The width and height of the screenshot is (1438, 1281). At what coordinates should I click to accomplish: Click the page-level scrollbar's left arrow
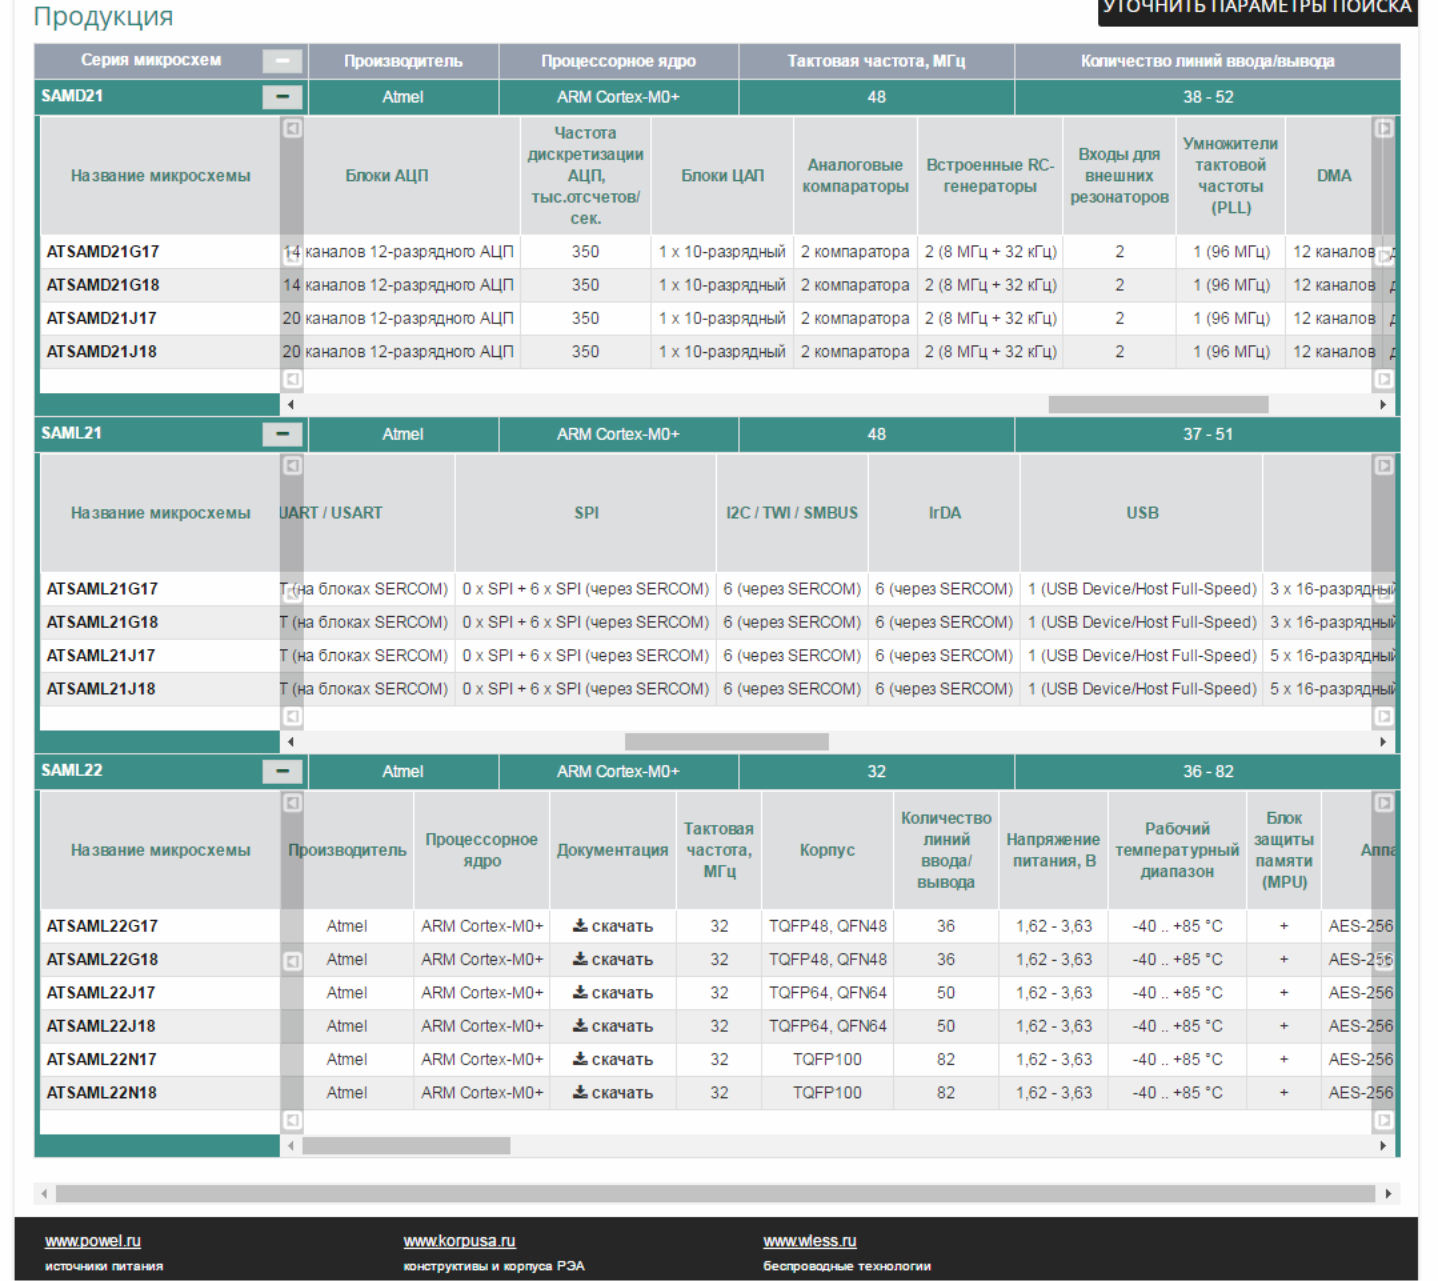point(44,1194)
